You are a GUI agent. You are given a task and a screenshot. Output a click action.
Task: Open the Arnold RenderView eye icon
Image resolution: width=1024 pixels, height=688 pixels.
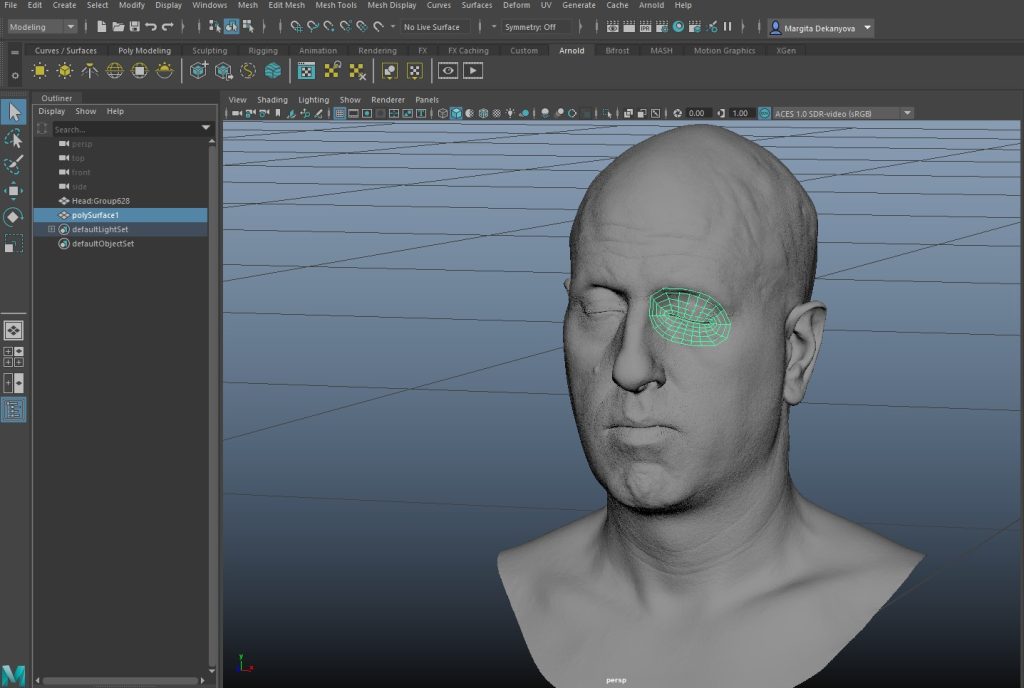(x=448, y=70)
